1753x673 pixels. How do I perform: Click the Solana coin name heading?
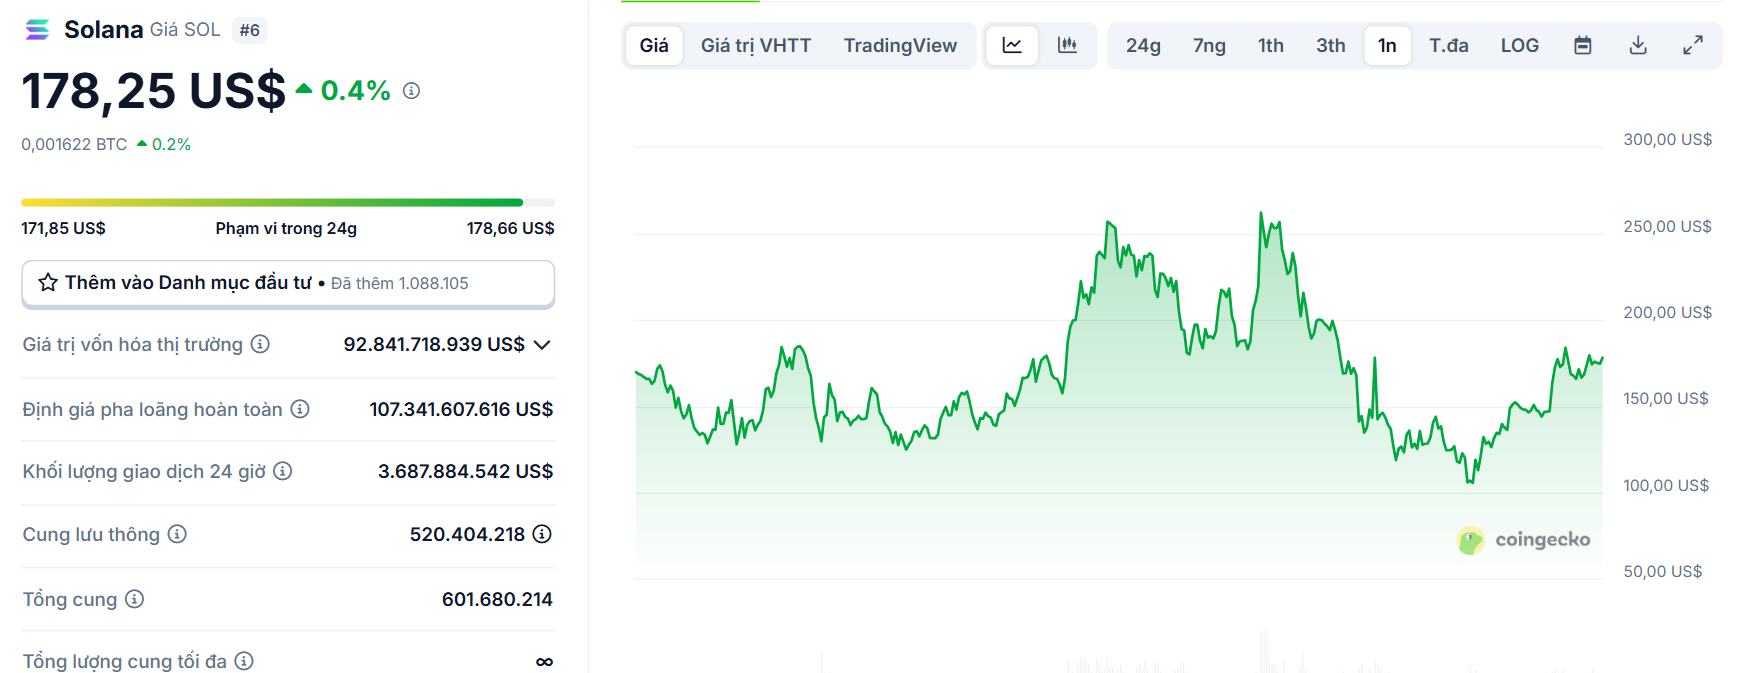(x=103, y=30)
